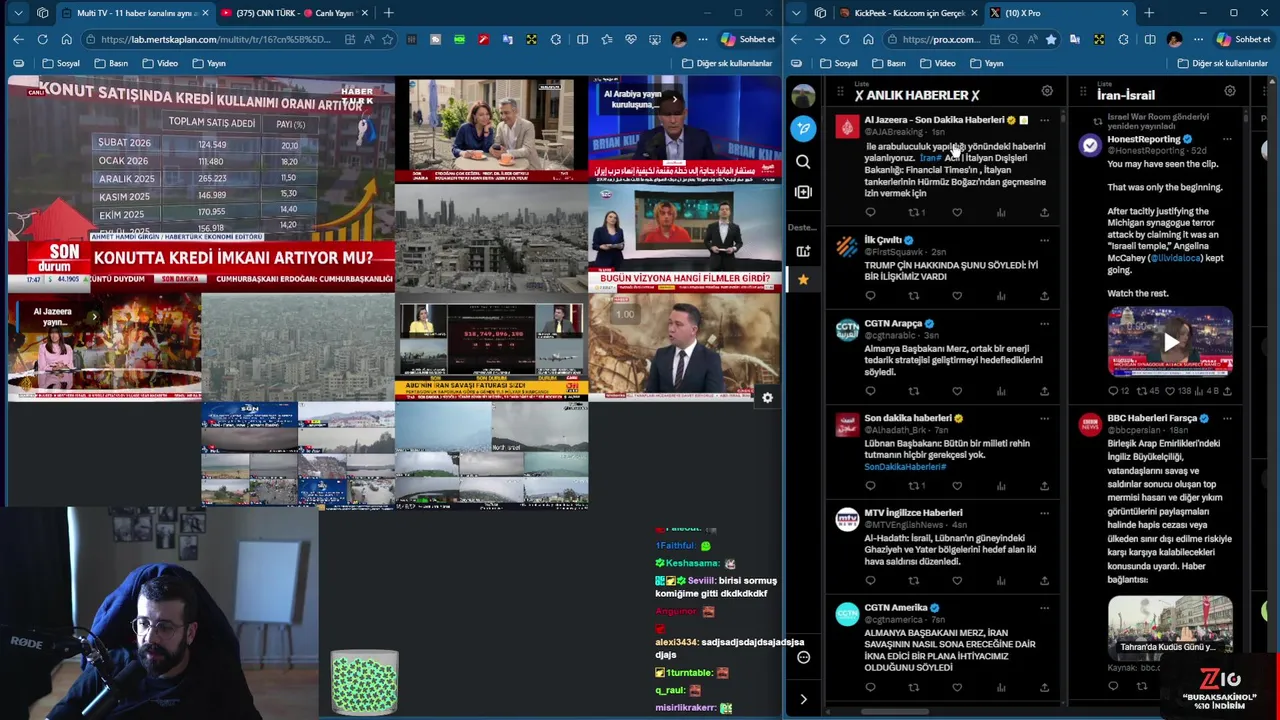Click drag handle of ANLIK HABERLER column
This screenshot has width=1280, height=720.
(x=840, y=91)
